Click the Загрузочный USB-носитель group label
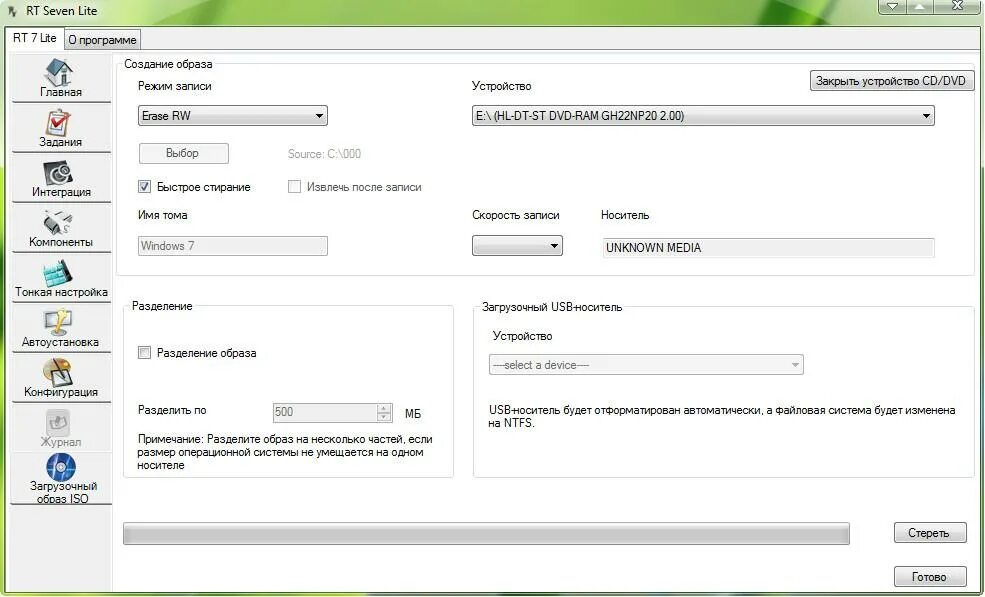The height and width of the screenshot is (597, 985). coord(552,307)
